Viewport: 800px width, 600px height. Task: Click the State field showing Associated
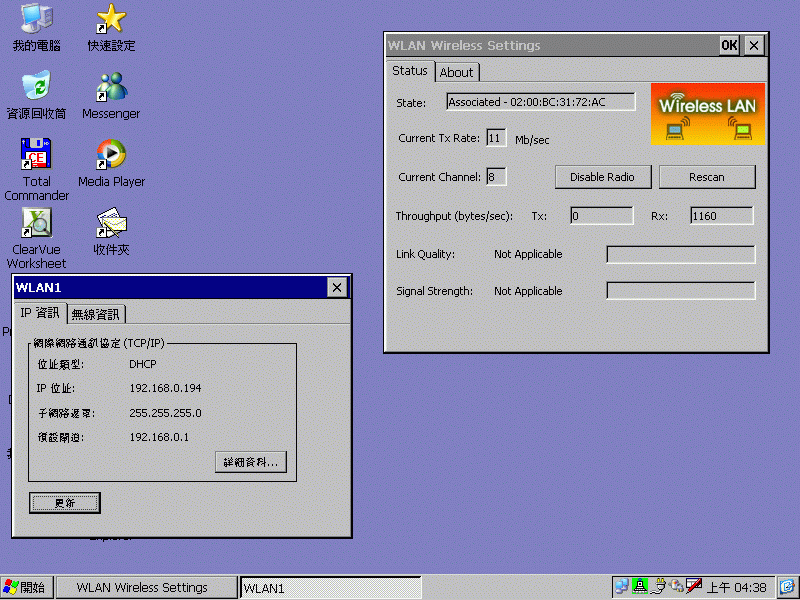541,102
